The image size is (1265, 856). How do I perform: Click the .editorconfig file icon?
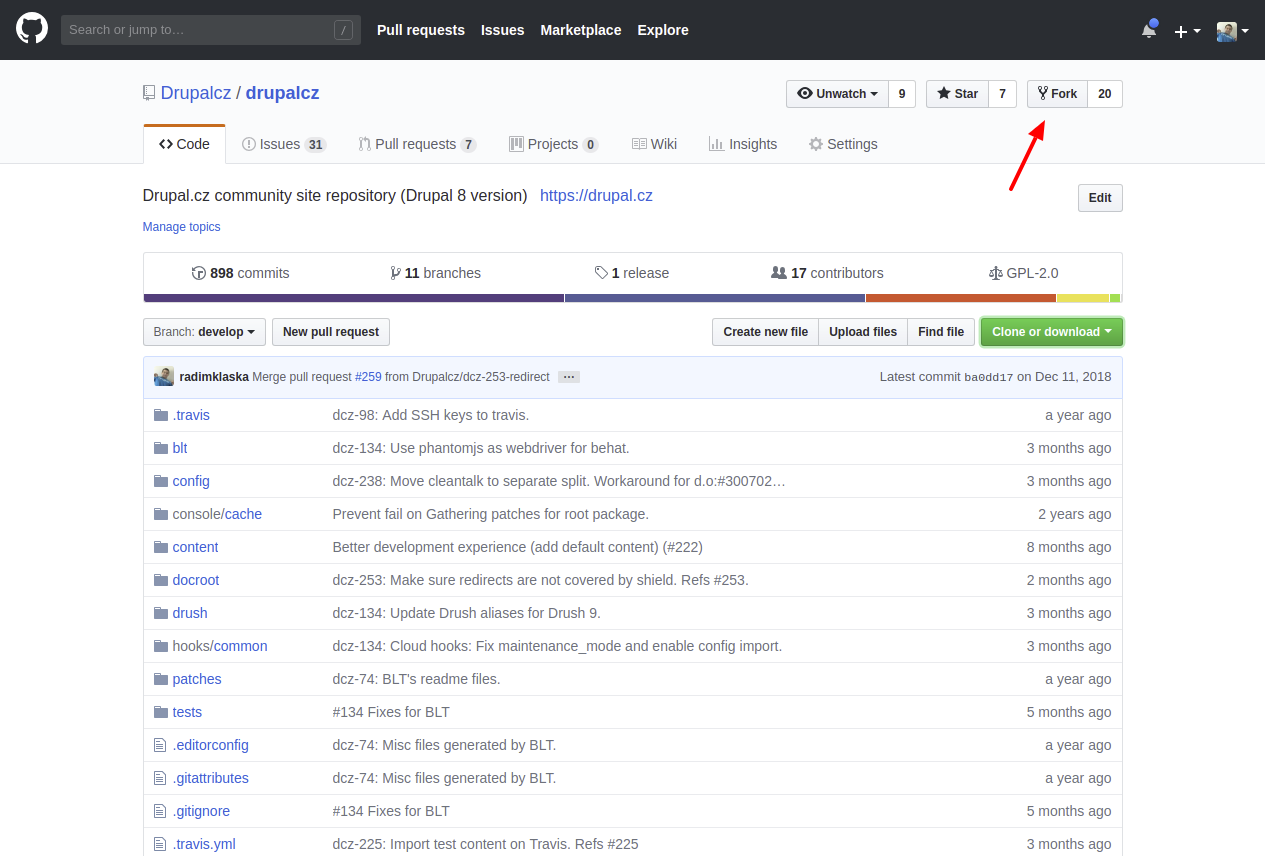pyautogui.click(x=160, y=745)
